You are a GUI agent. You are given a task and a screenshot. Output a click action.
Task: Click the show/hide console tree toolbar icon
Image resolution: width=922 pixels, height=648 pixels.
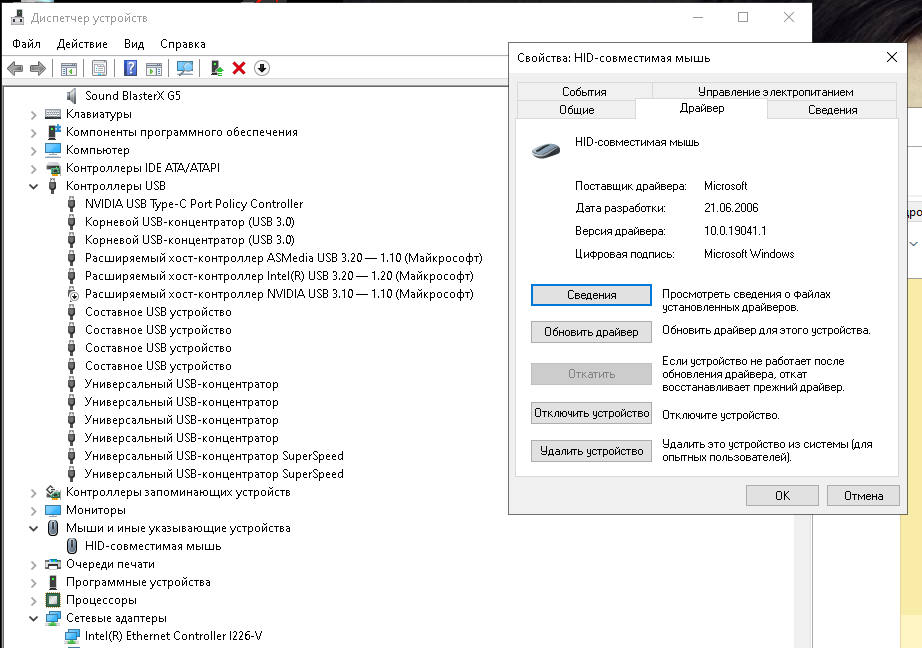pyautogui.click(x=69, y=68)
